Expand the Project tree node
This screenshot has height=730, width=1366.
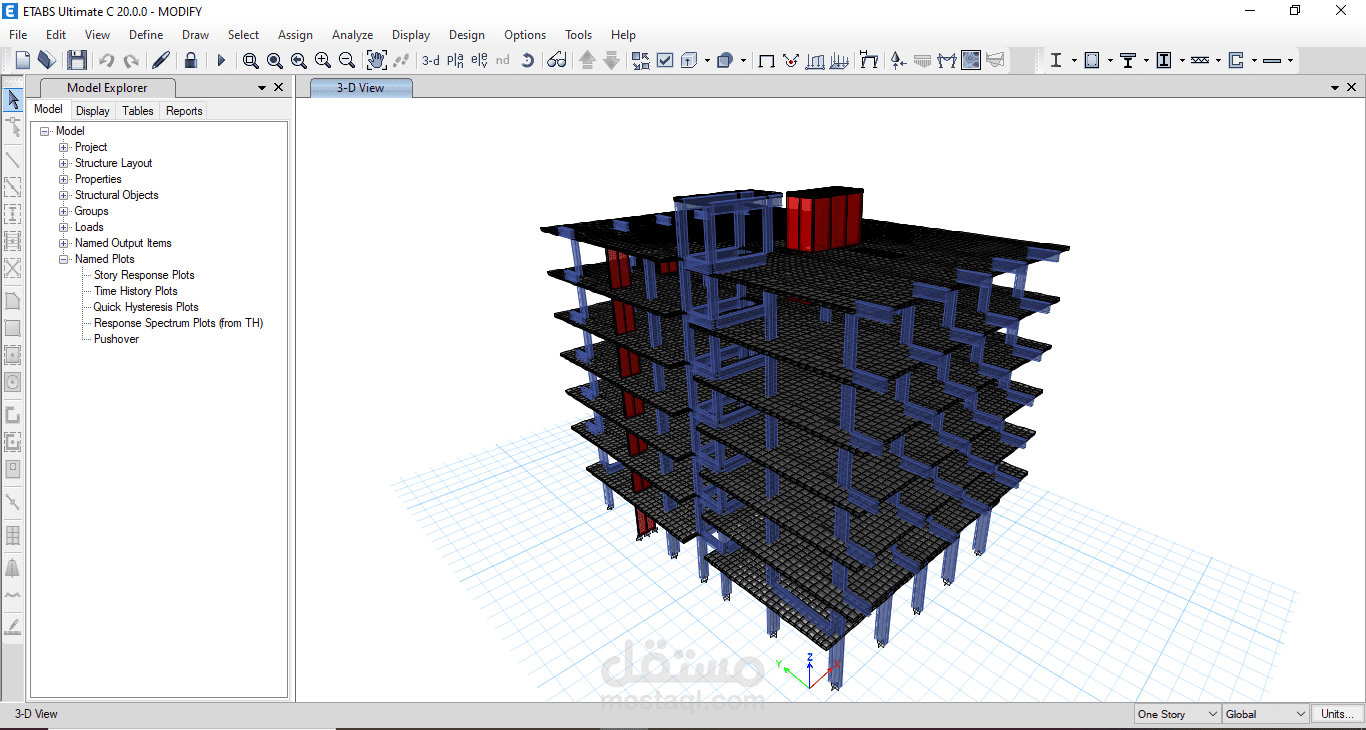(64, 147)
